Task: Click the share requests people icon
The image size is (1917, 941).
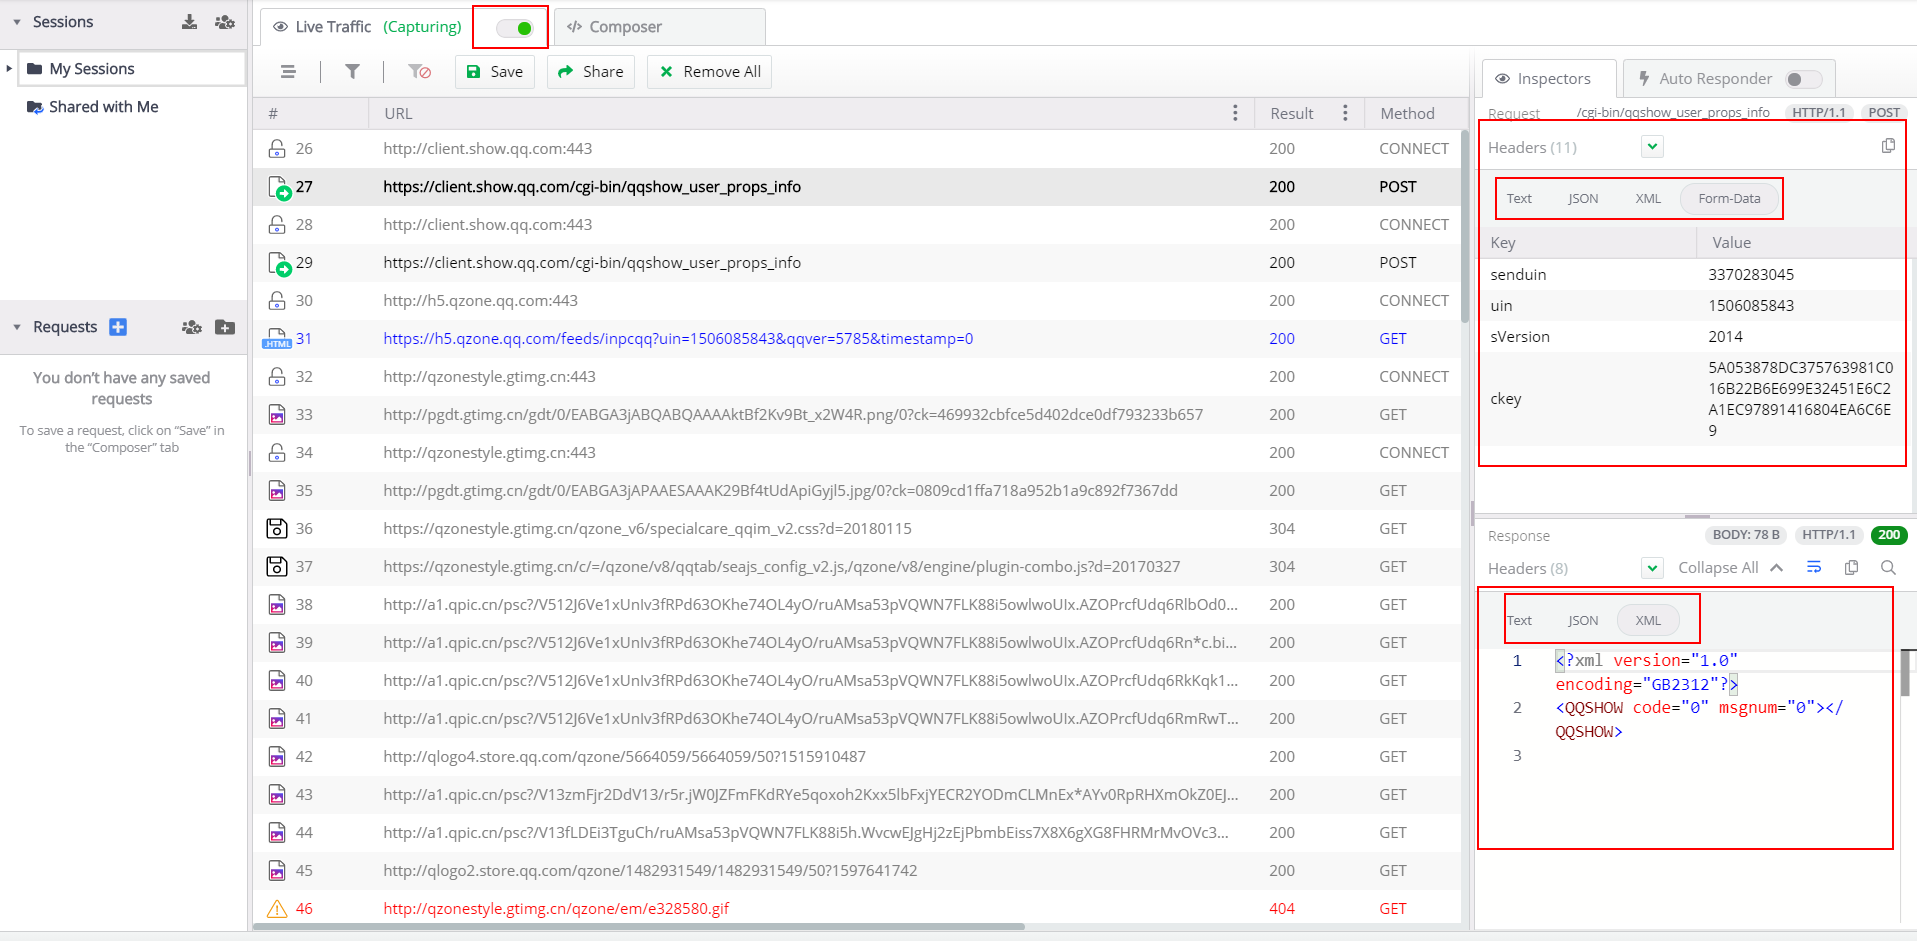Action: (x=192, y=327)
